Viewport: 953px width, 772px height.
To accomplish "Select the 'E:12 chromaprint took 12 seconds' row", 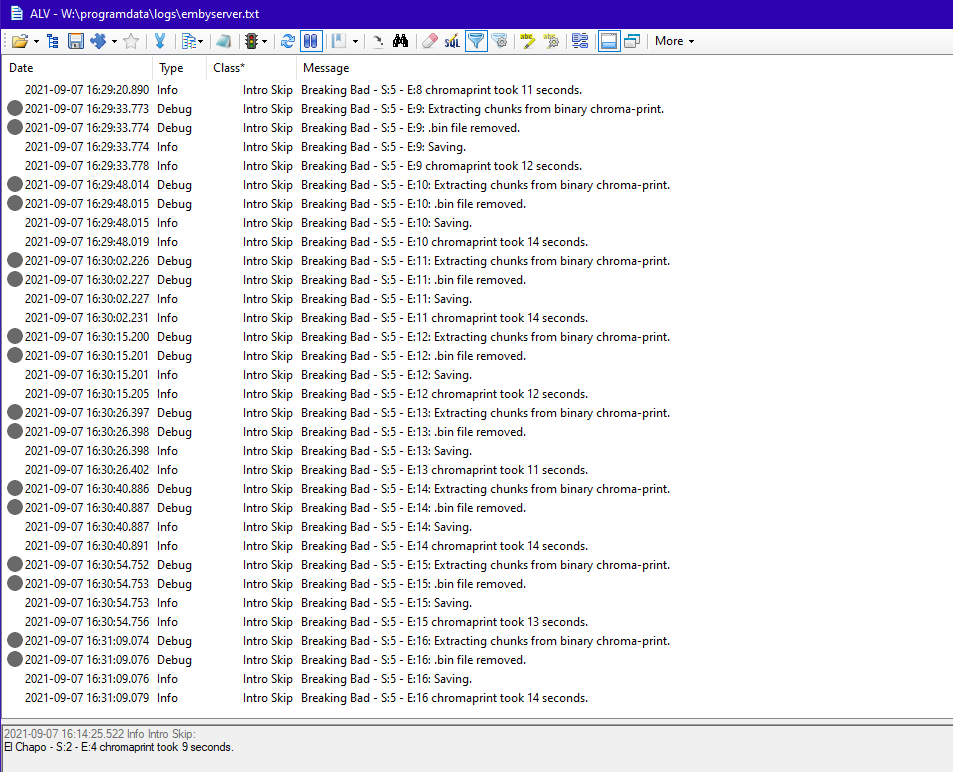I will click(x=476, y=394).
